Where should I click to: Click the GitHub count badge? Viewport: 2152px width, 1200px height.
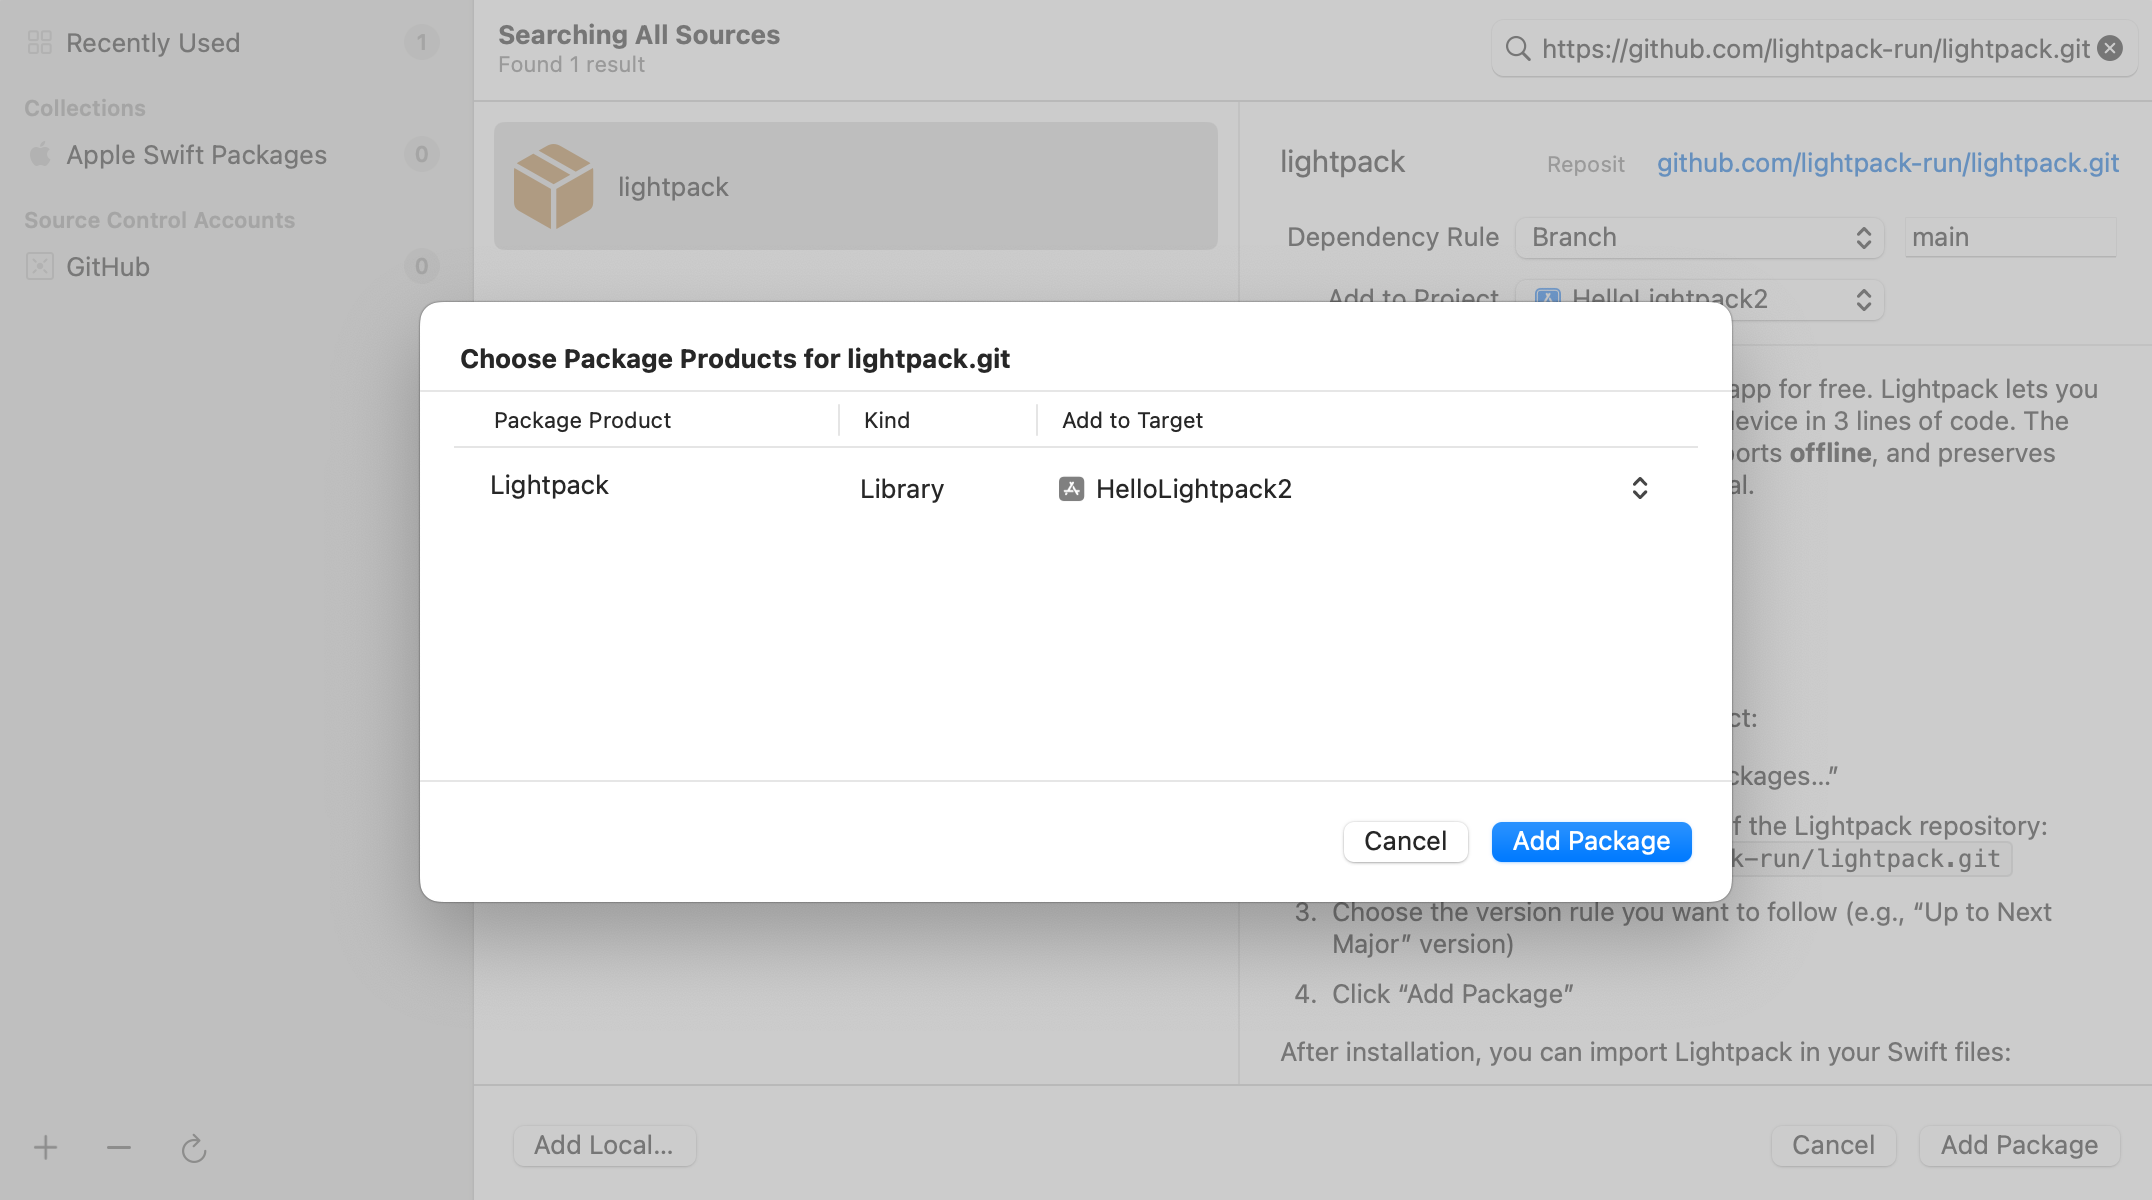(x=422, y=267)
